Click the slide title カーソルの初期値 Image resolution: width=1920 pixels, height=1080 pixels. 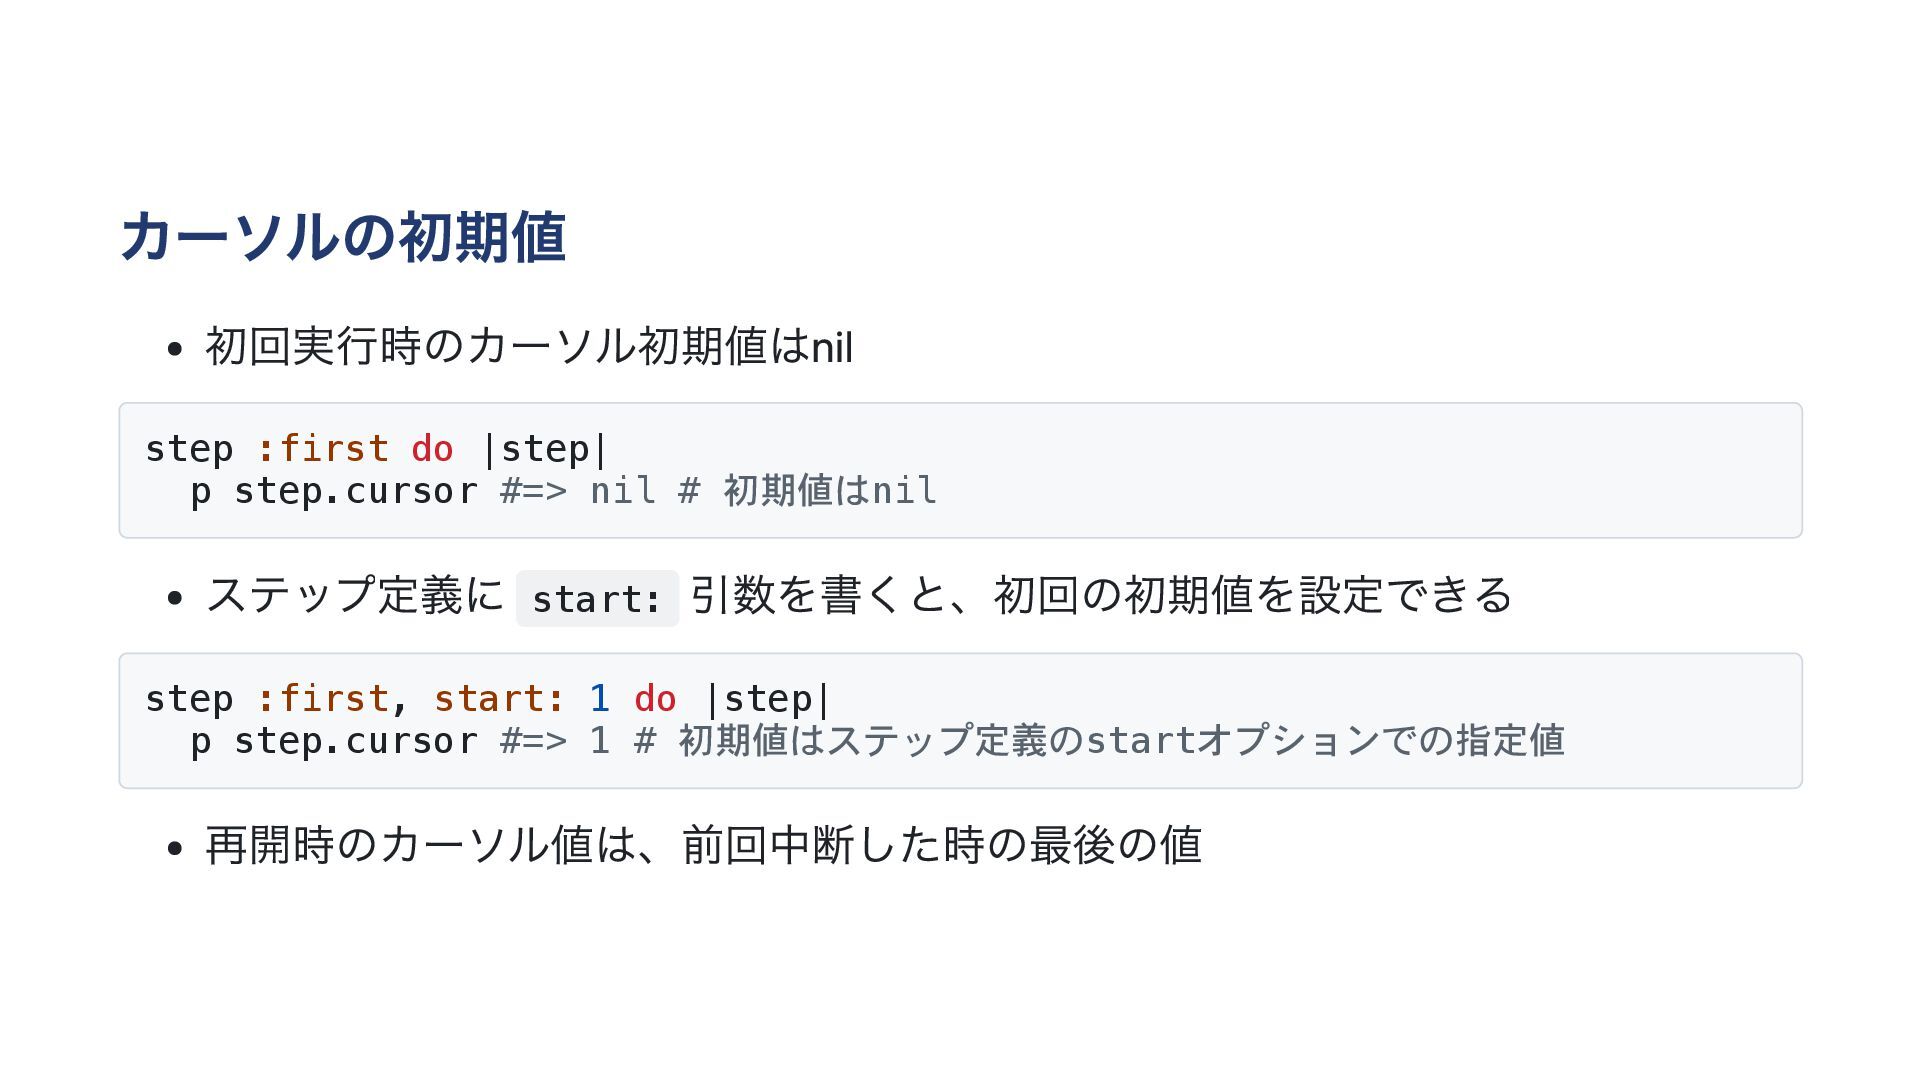(343, 238)
